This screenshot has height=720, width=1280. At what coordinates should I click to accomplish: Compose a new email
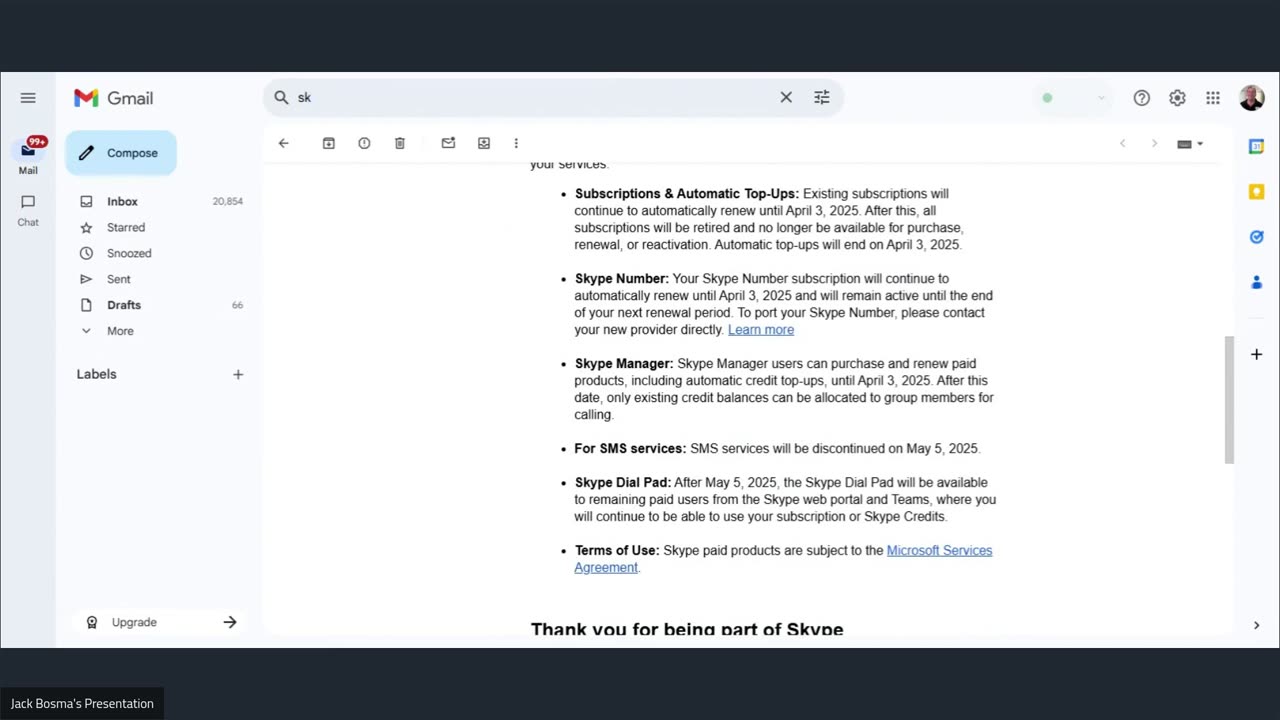pos(121,153)
